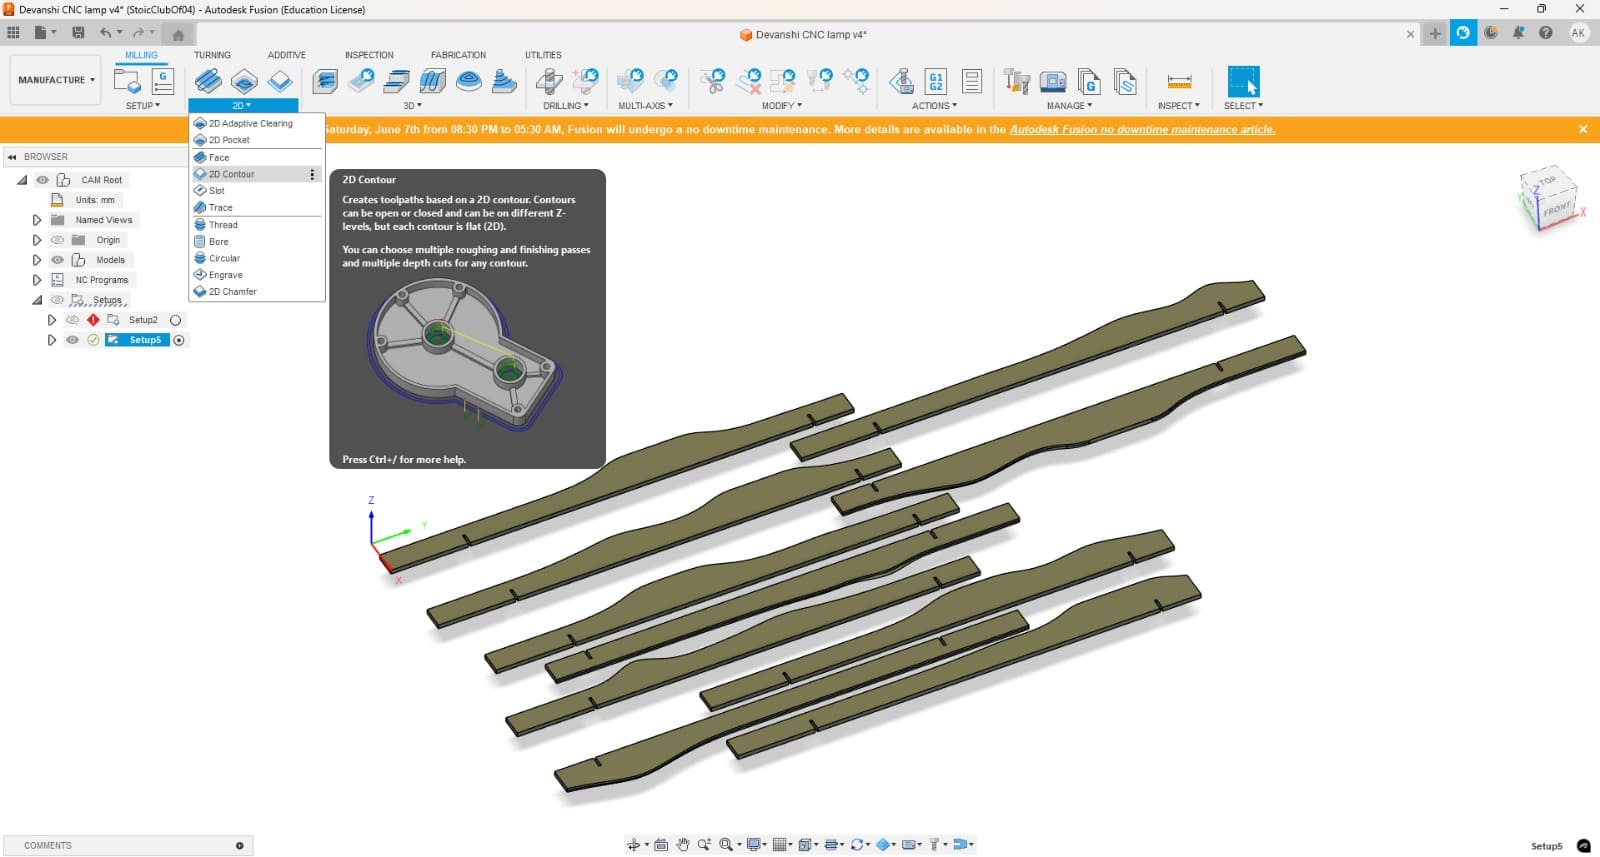Screen dimensions: 1600x857
Task: Choose Face from the 2D menu
Action: [257, 157]
